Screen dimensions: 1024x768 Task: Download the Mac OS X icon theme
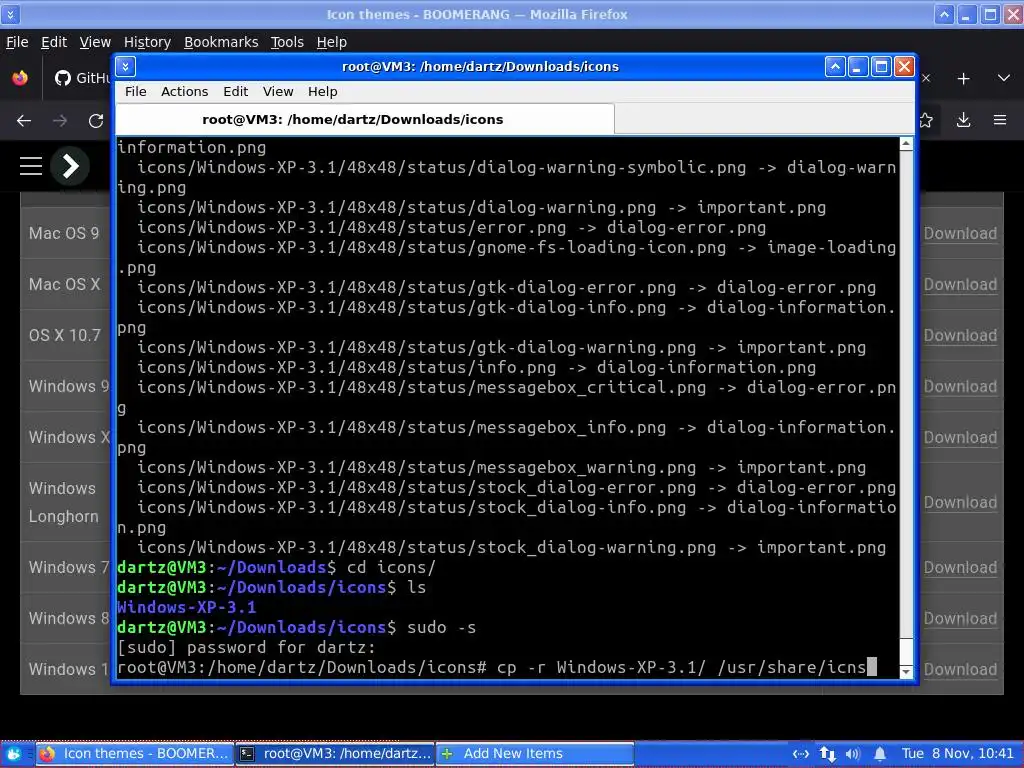click(x=960, y=285)
